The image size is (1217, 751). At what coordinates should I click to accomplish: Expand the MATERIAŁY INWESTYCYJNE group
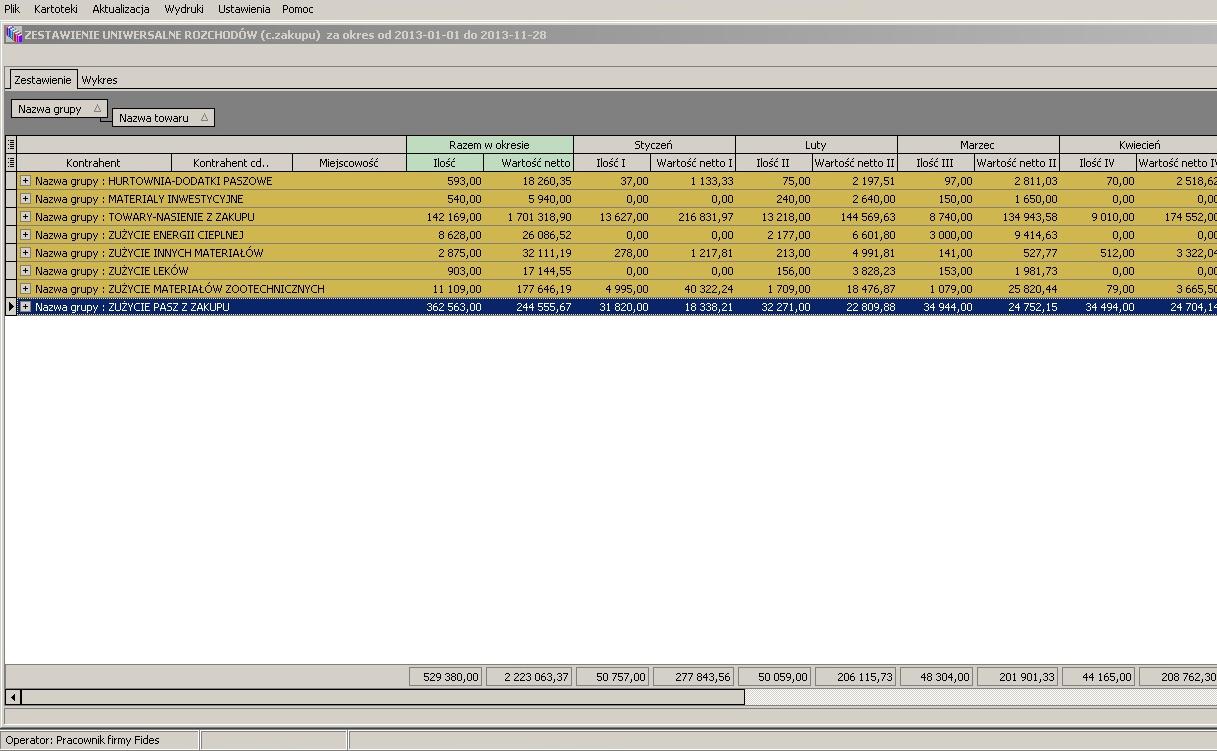pos(26,199)
